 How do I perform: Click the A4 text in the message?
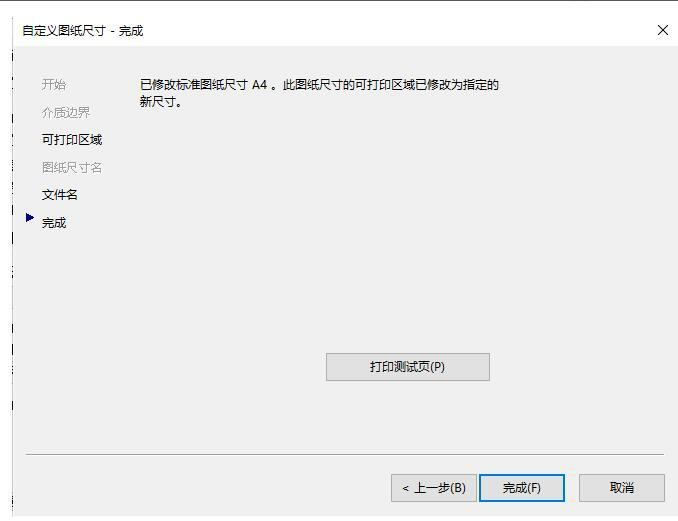click(259, 84)
